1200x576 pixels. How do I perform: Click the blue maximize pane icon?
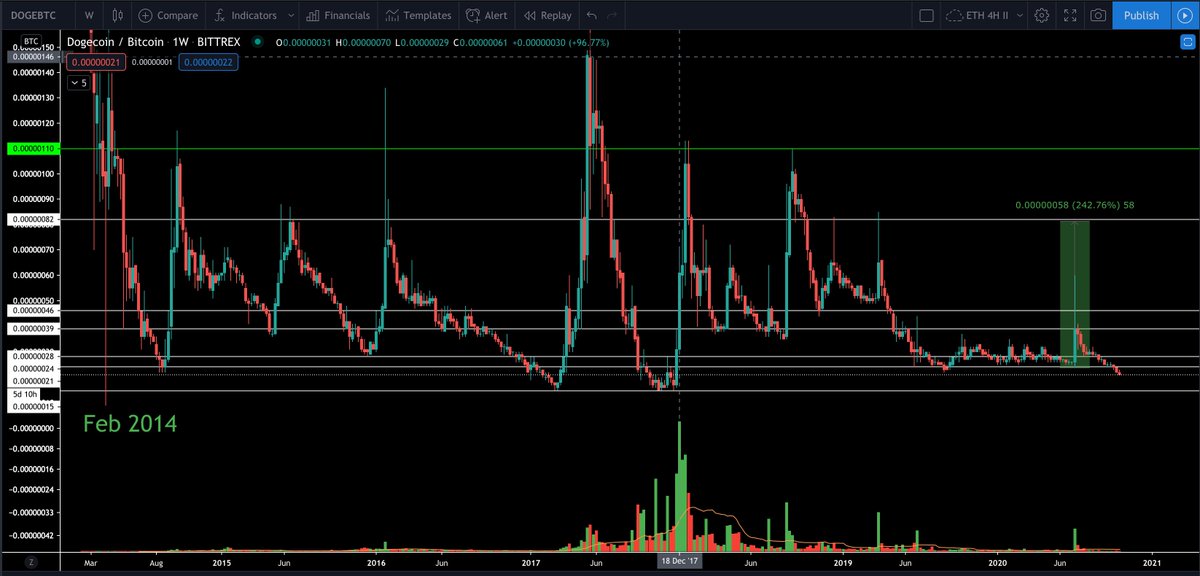pos(1187,43)
